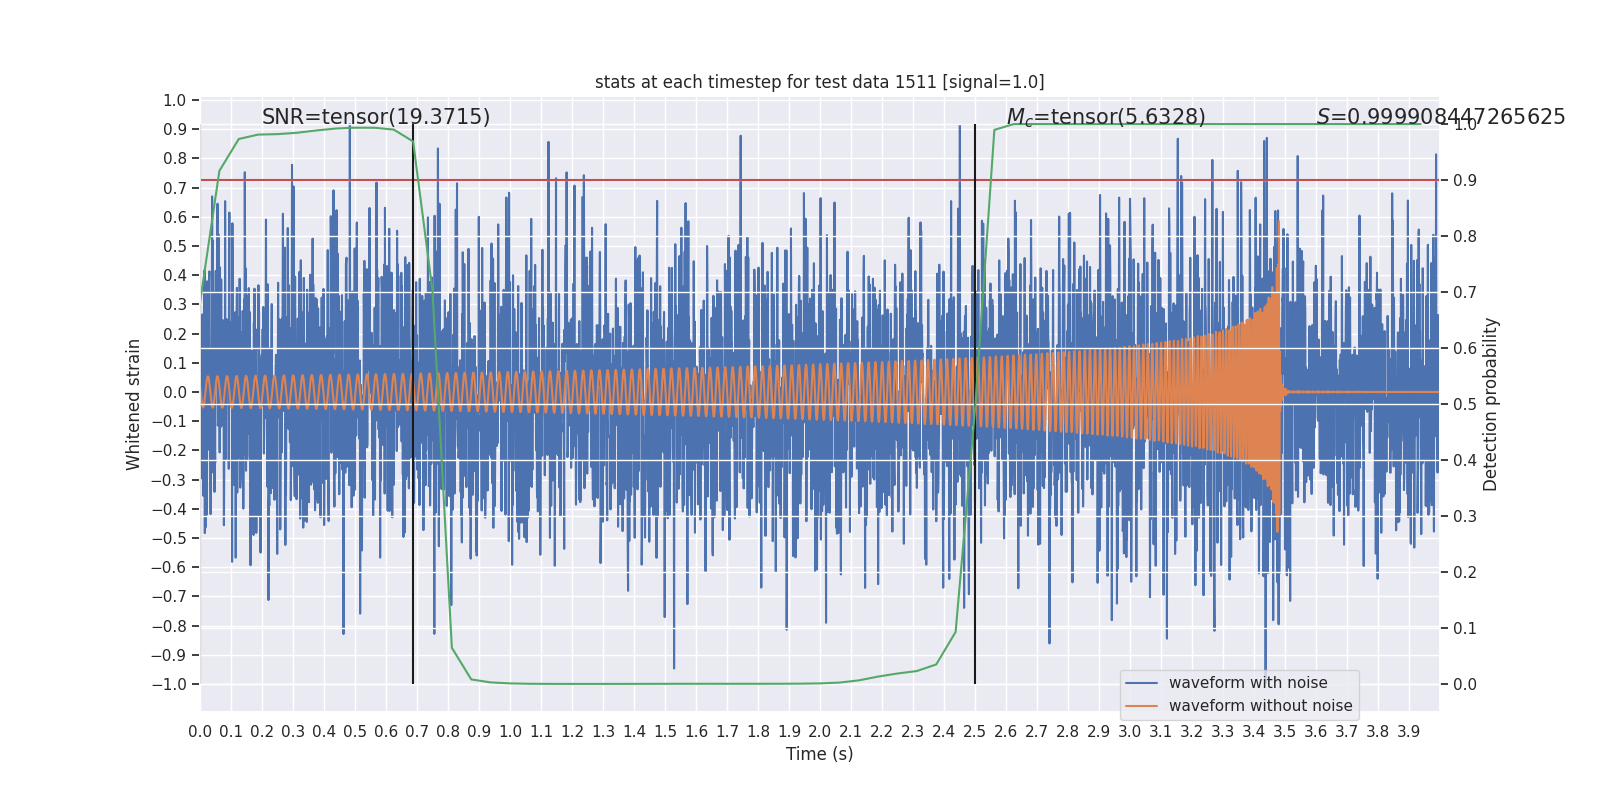This screenshot has width=1600, height=800.
Task: Click the 3.5 tick on time axis
Action: click(x=1285, y=732)
